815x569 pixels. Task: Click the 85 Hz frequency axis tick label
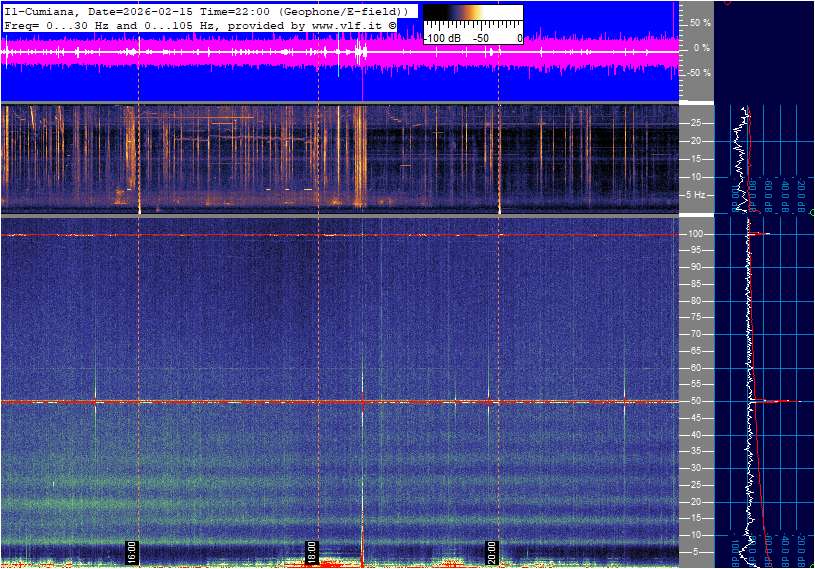click(697, 283)
